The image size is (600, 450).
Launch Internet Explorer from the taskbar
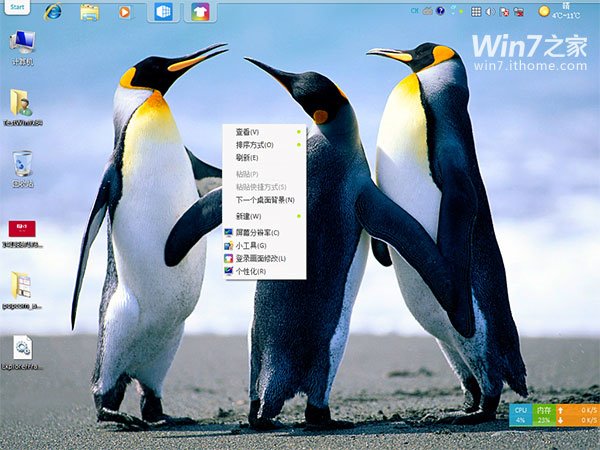[53, 12]
